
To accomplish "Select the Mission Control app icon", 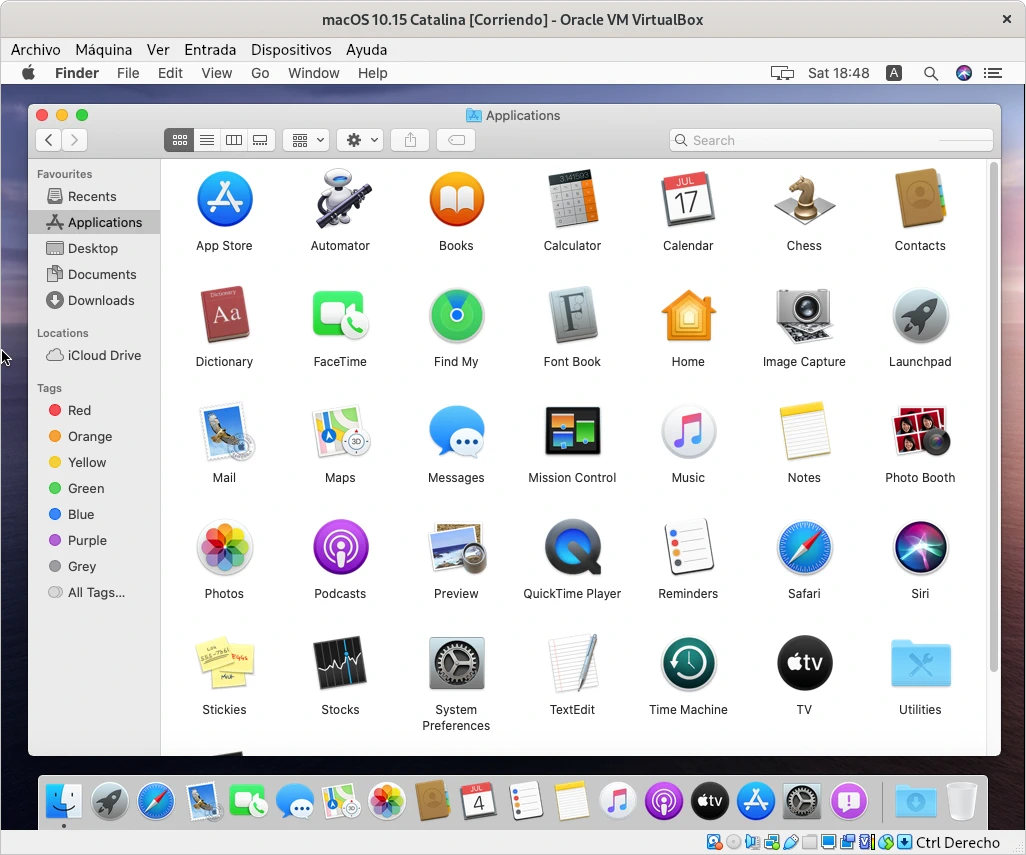I will pos(572,432).
